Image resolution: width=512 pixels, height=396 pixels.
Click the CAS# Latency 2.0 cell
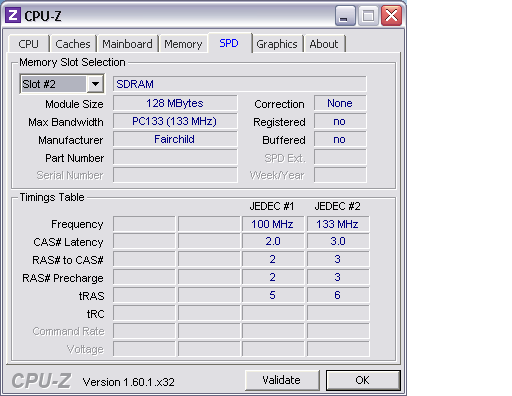tap(273, 241)
